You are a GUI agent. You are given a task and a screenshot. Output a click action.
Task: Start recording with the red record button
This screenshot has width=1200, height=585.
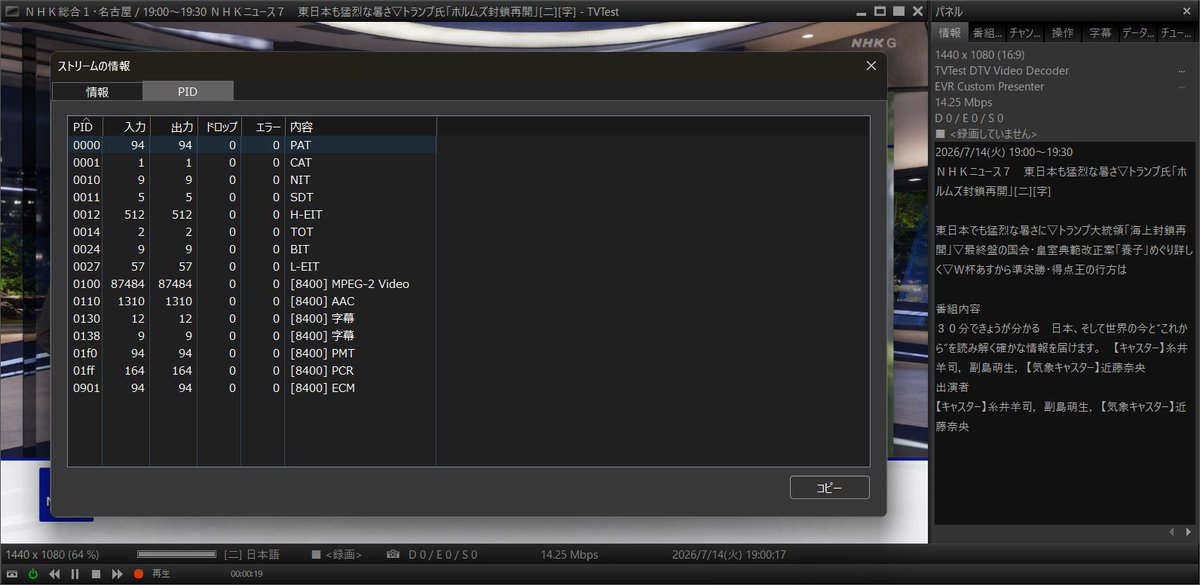coord(138,574)
